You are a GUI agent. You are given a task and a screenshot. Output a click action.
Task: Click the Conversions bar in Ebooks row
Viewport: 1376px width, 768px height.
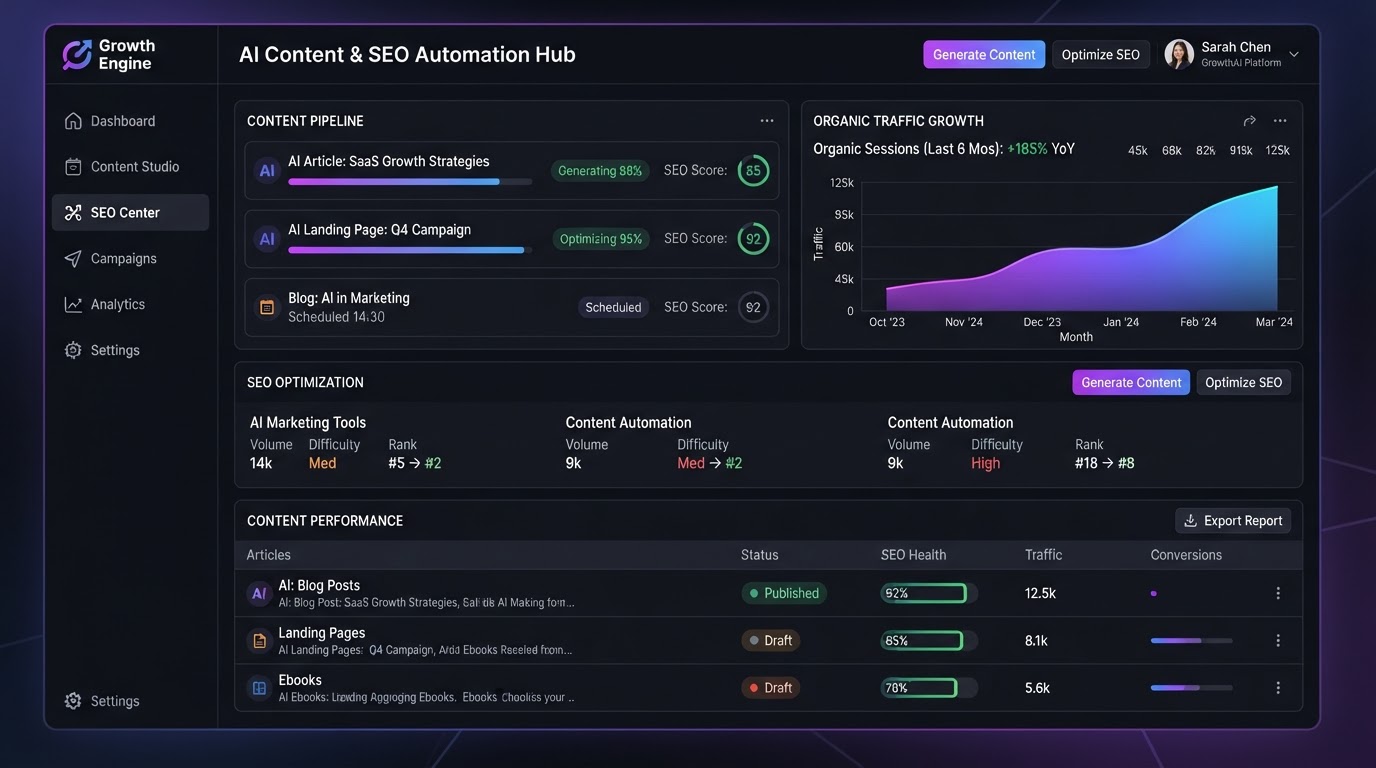click(1192, 688)
